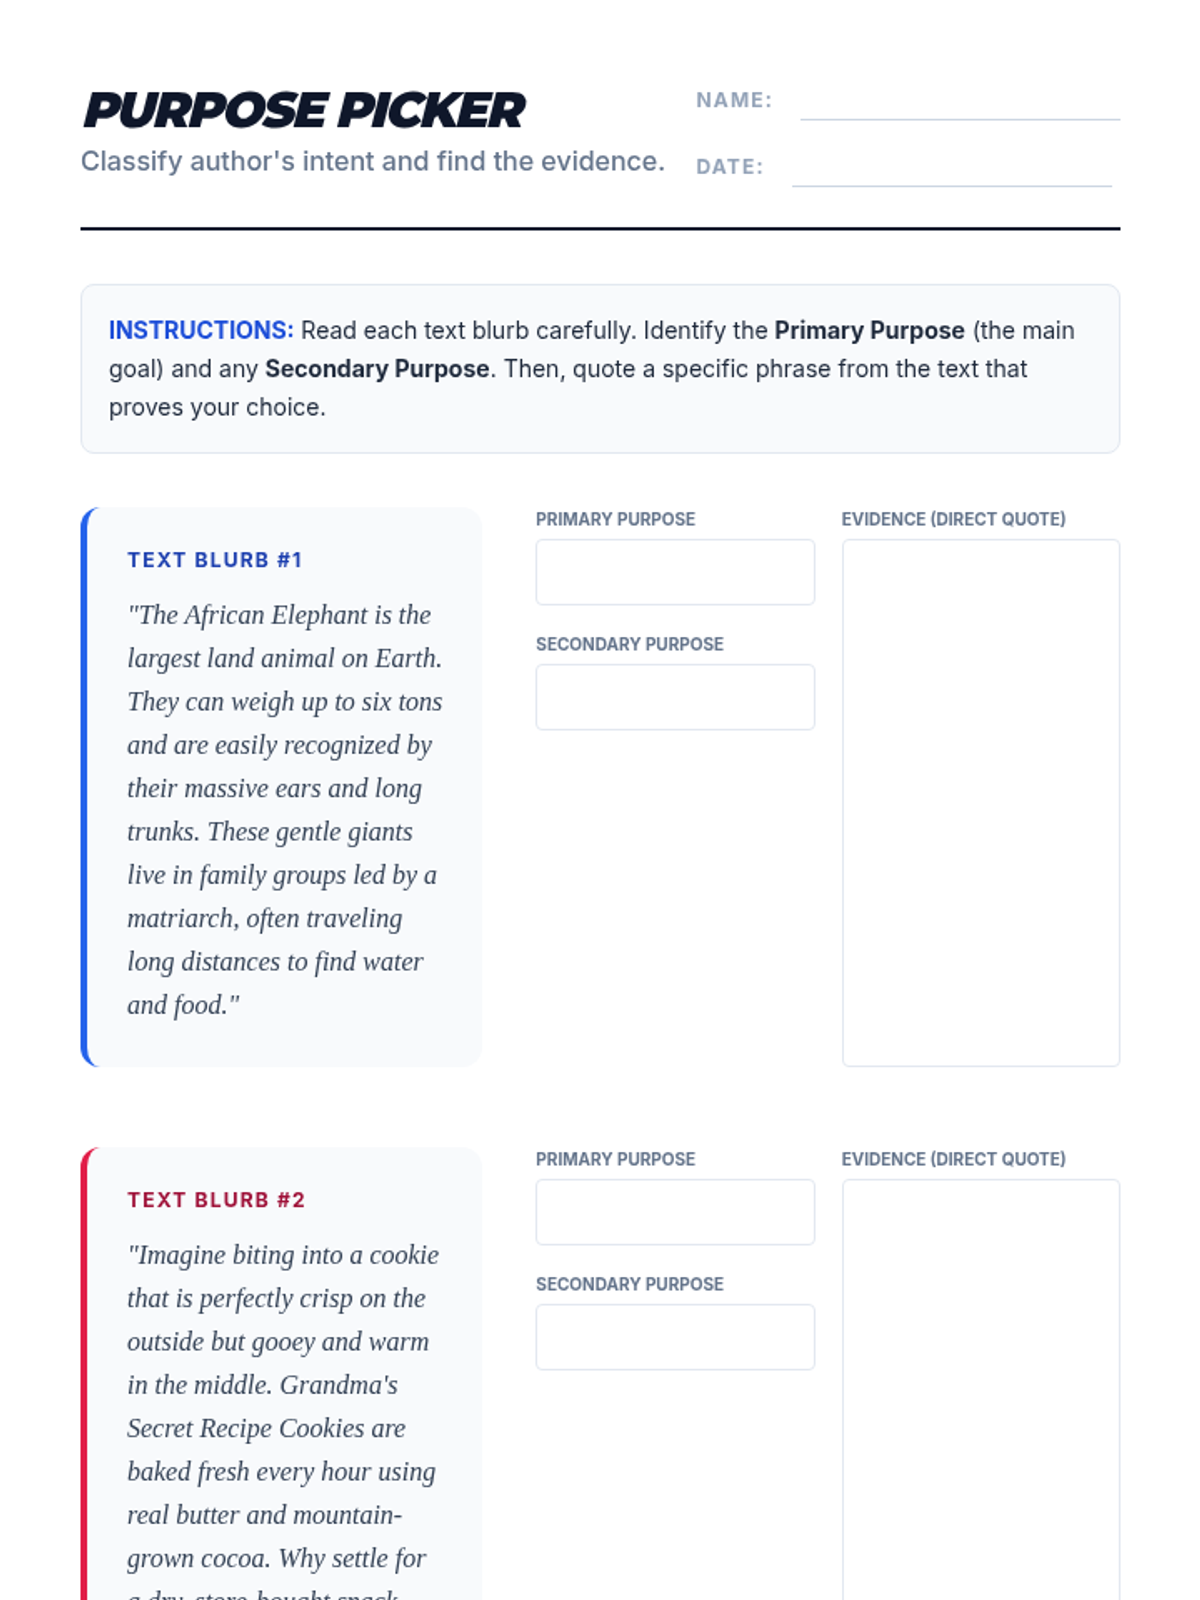Click bold Primary Purpose in instructions

pos(869,330)
